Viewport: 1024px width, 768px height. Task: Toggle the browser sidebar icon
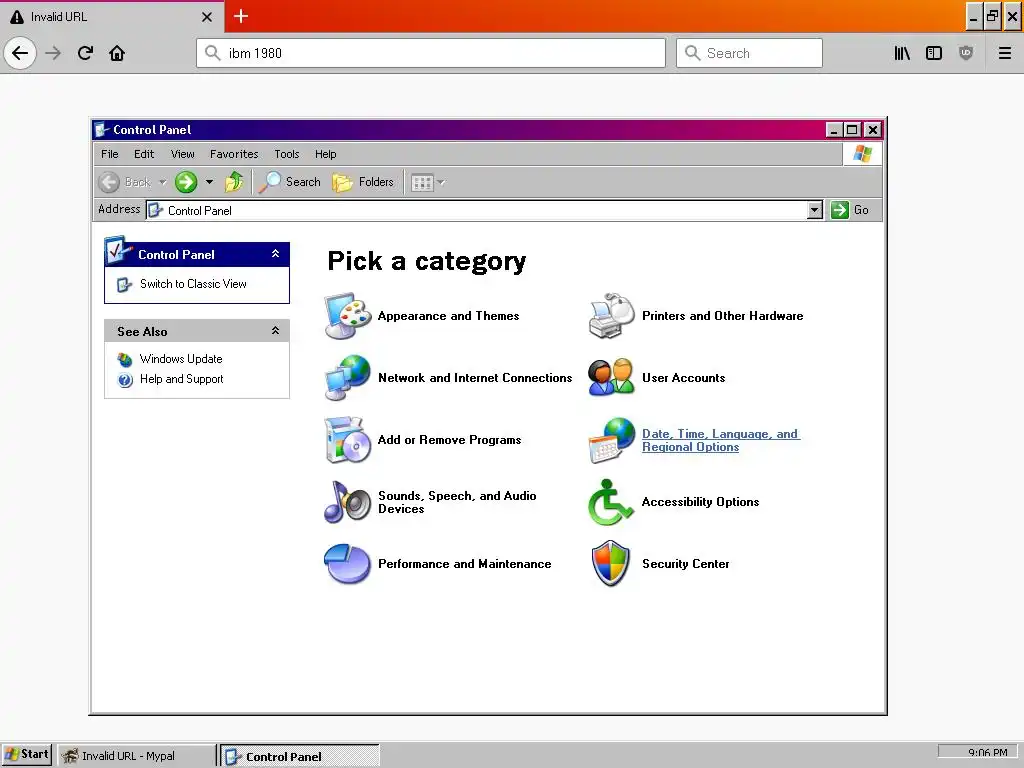(934, 53)
